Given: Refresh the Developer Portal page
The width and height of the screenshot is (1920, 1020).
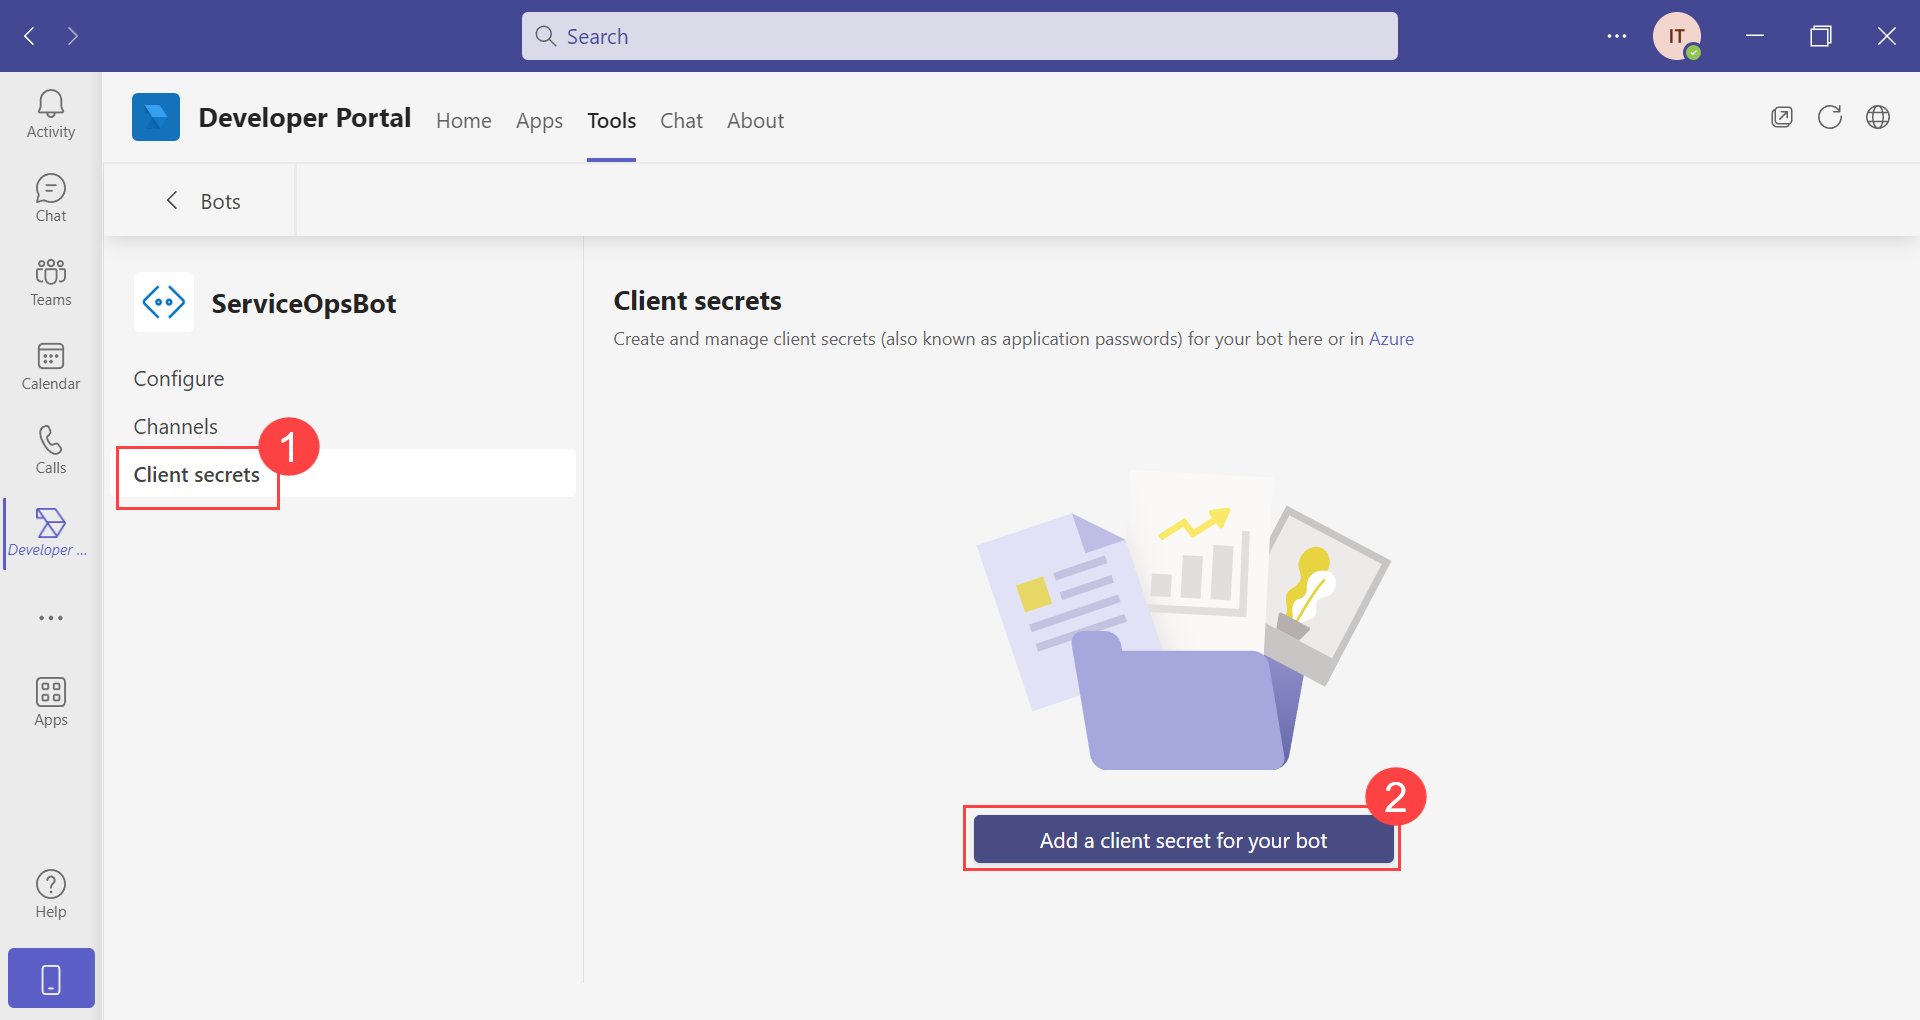Looking at the screenshot, I should [1830, 117].
